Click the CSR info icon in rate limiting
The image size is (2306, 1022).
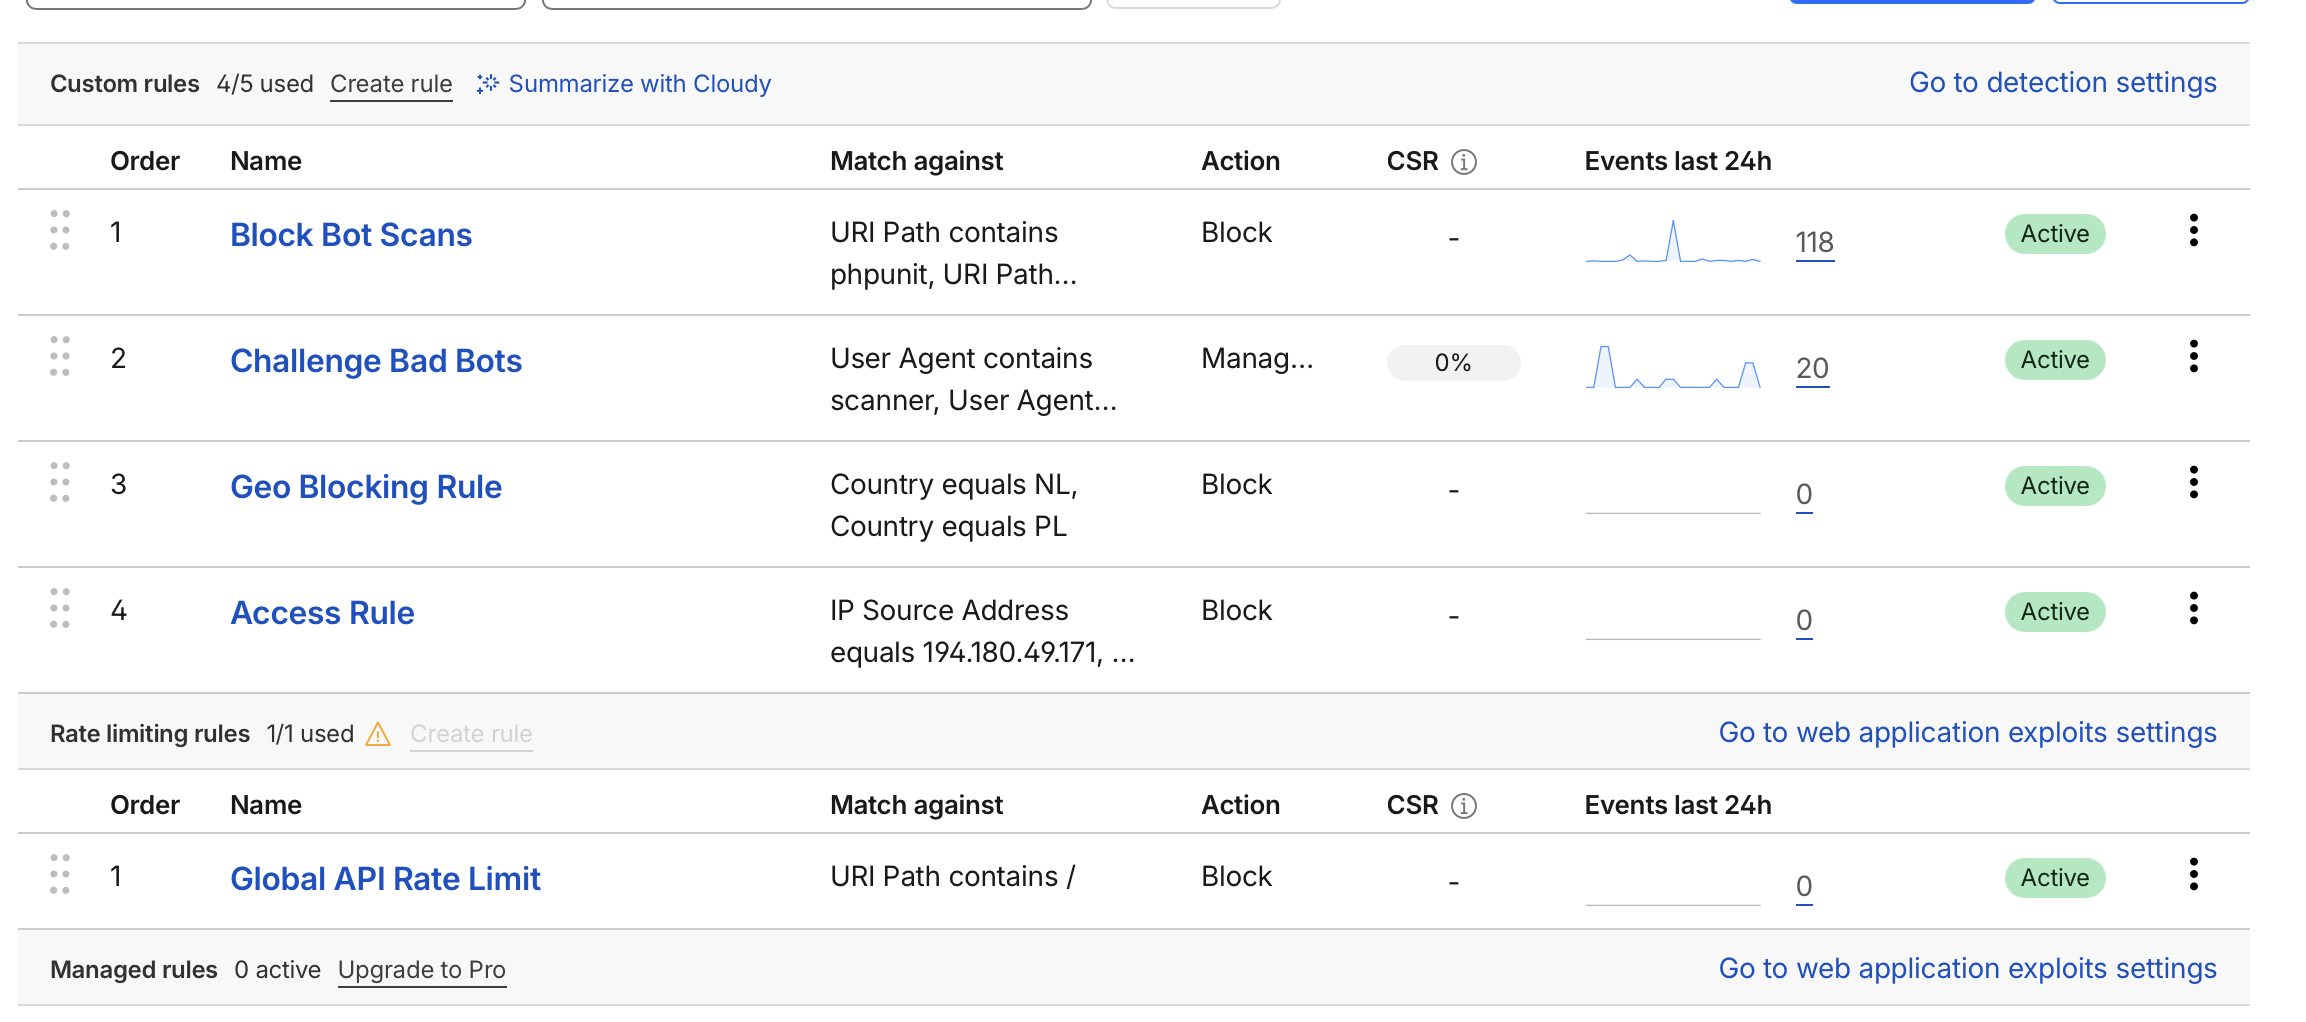tap(1463, 806)
